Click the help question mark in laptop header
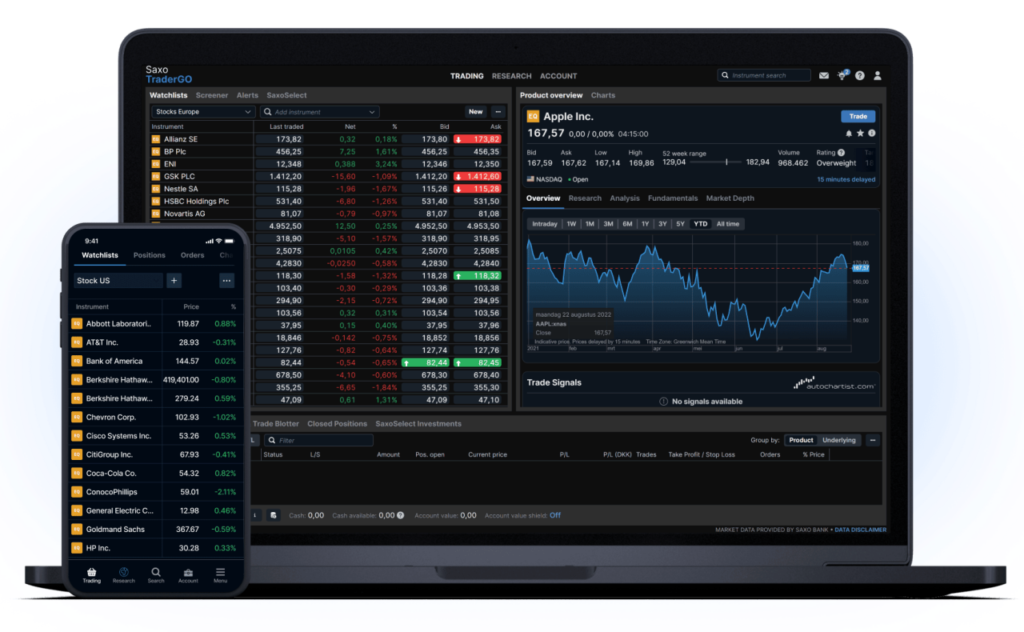This screenshot has width=1024, height=632. [860, 76]
